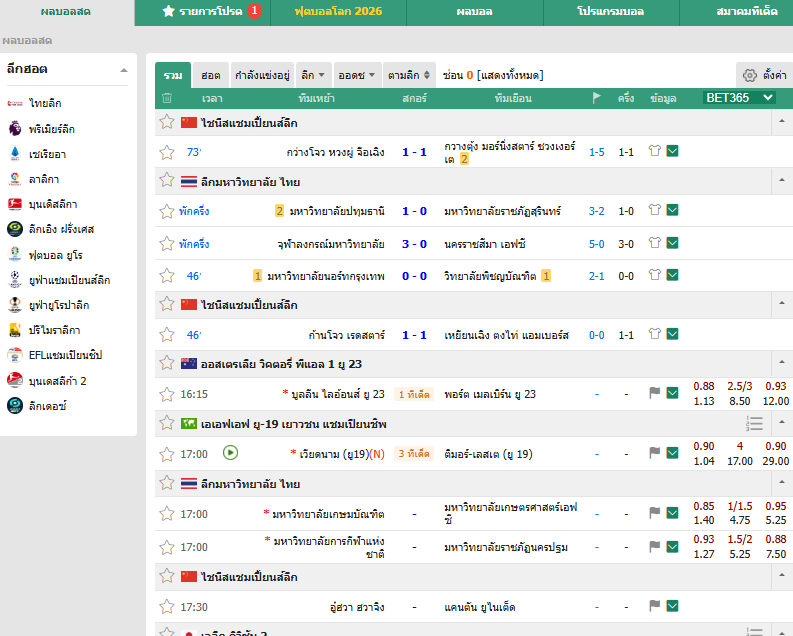This screenshot has width=793, height=636.
Task: Click the flag icon for มหาวิทยาลัยเกษมบัณฑิต match
Action: (x=654, y=513)
